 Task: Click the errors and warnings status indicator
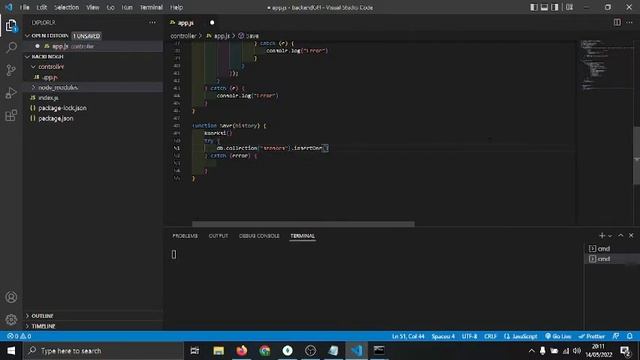pyautogui.click(x=19, y=336)
